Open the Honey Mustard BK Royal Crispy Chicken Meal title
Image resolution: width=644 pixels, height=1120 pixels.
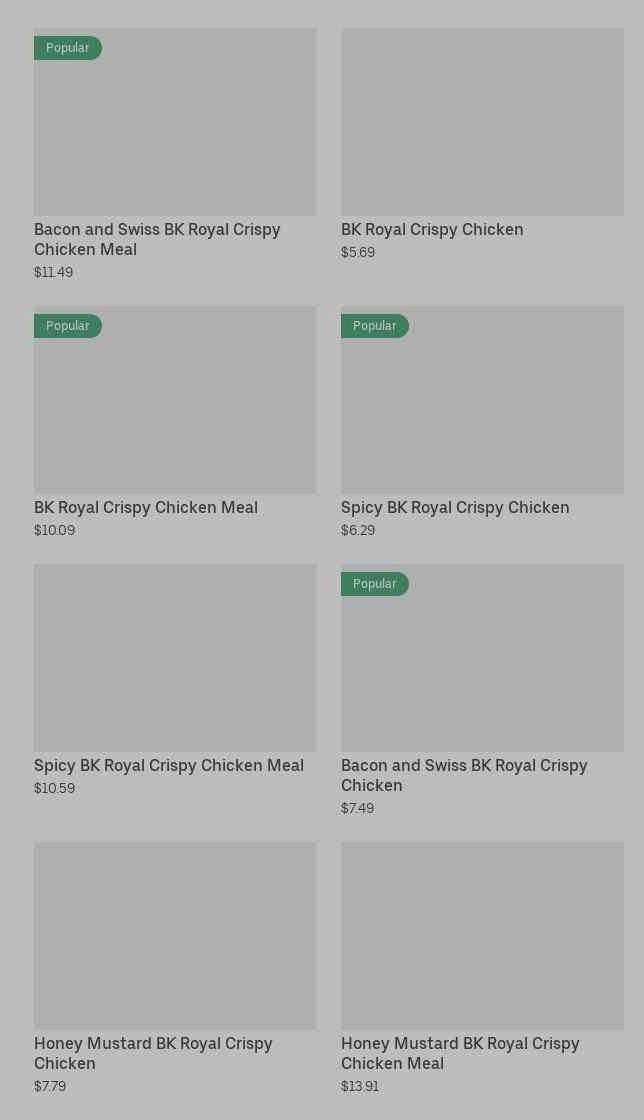tap(460, 1053)
